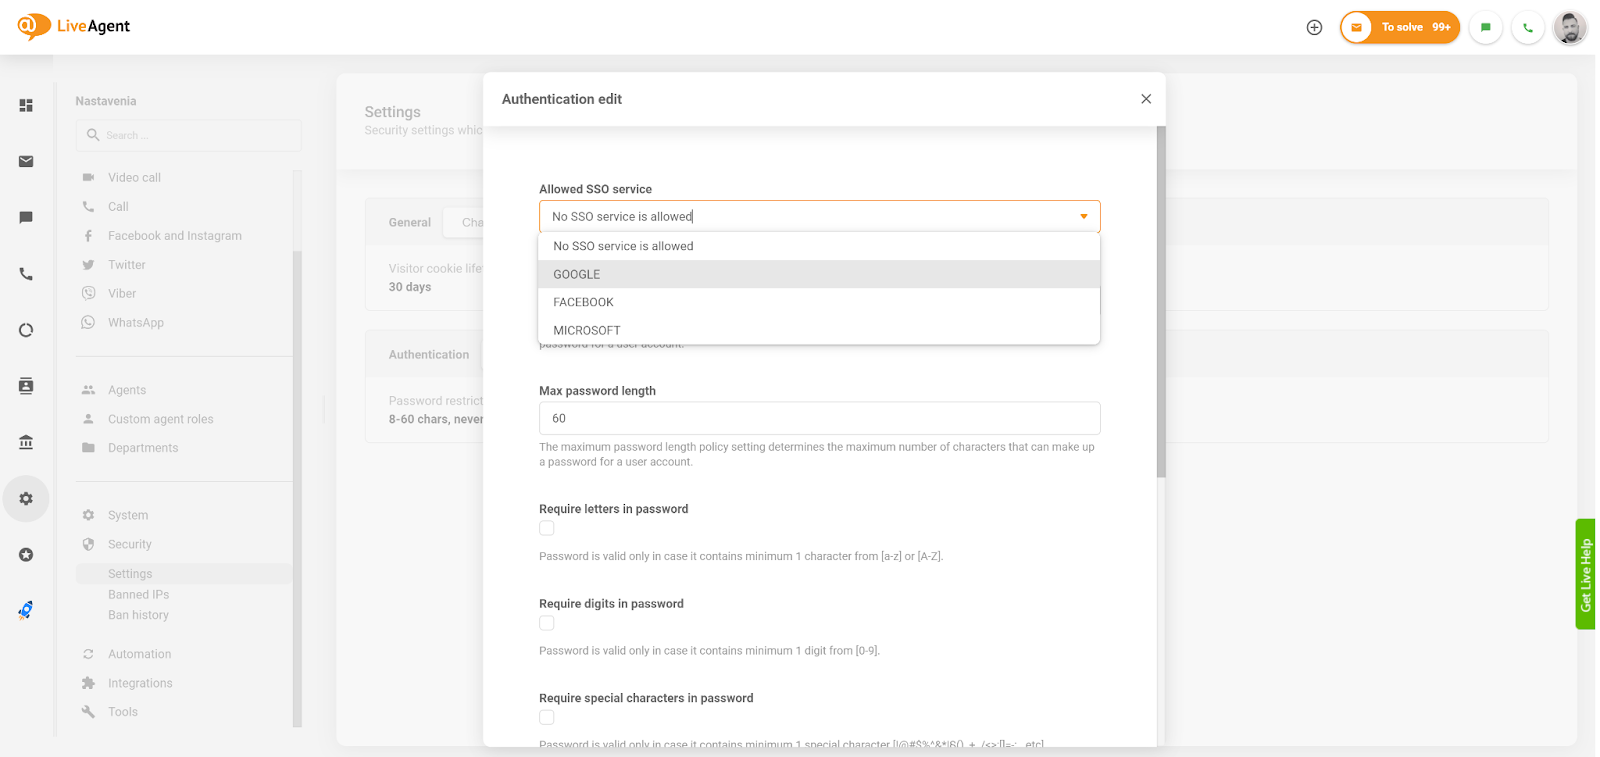The image size is (1600, 757).
Task: Open the dashboard grid icon in left rail
Action: click(x=26, y=105)
